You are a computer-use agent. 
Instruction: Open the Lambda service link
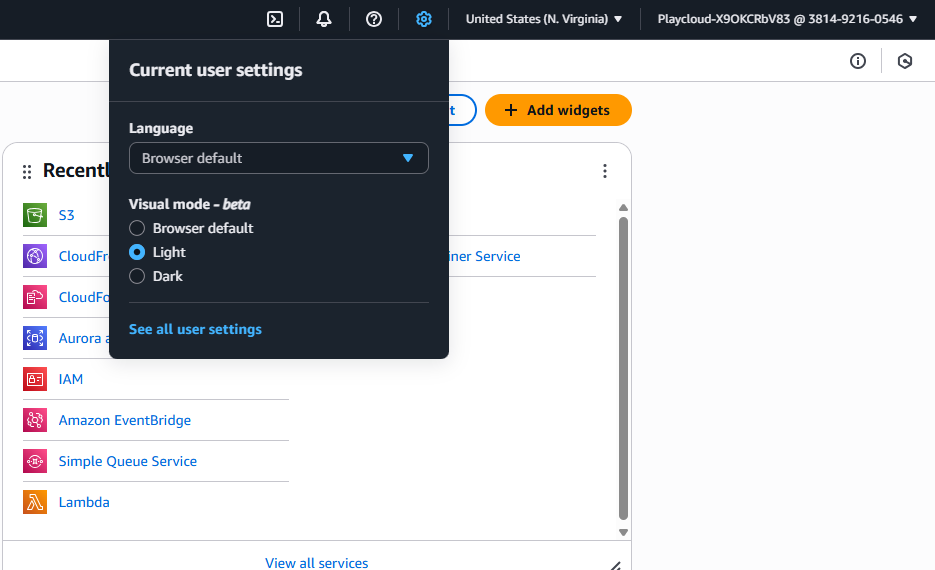click(84, 502)
